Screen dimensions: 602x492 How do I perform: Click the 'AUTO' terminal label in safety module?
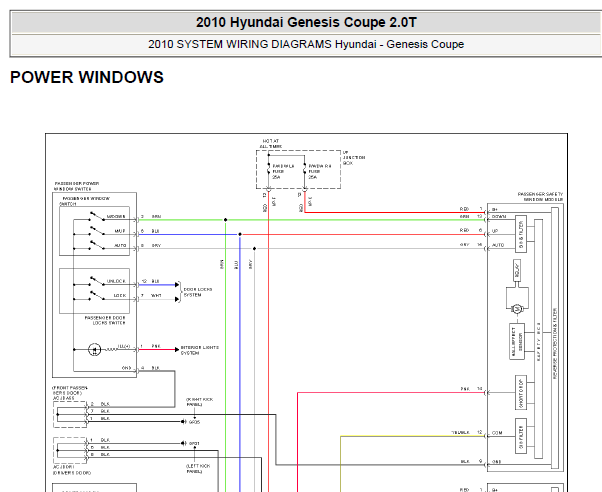click(498, 245)
